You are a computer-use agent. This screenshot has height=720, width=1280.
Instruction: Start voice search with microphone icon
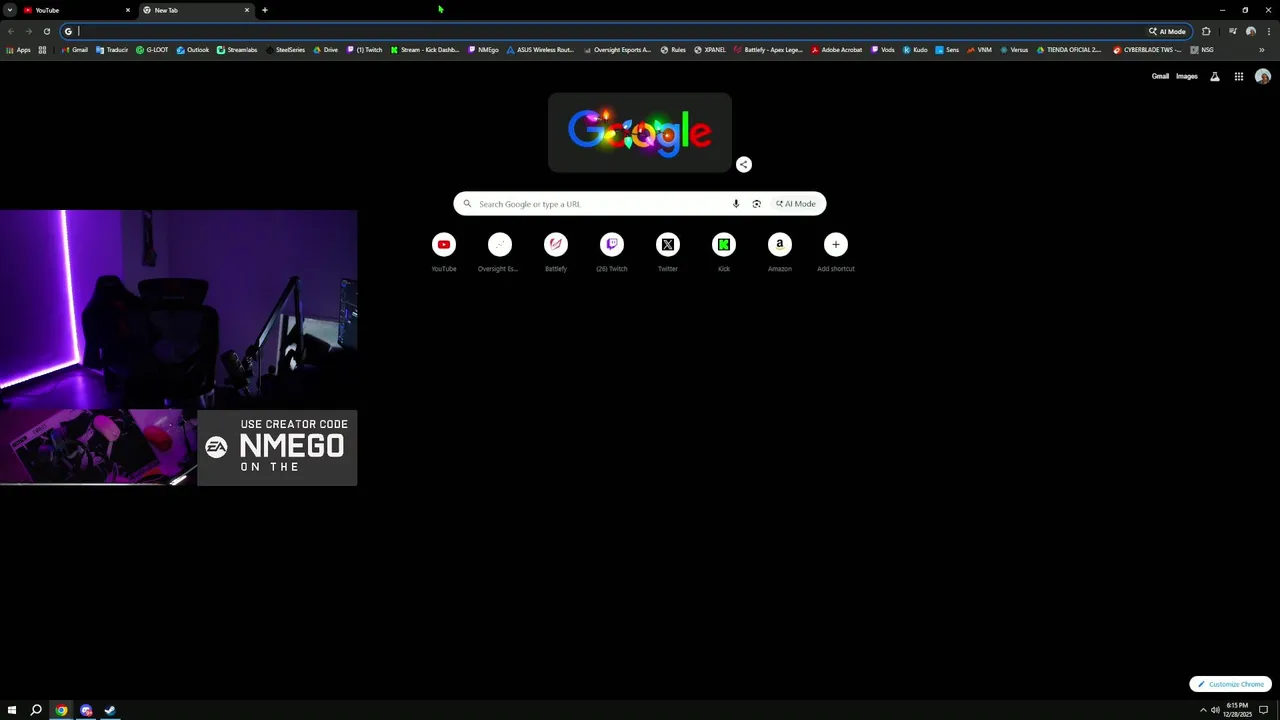coord(736,204)
